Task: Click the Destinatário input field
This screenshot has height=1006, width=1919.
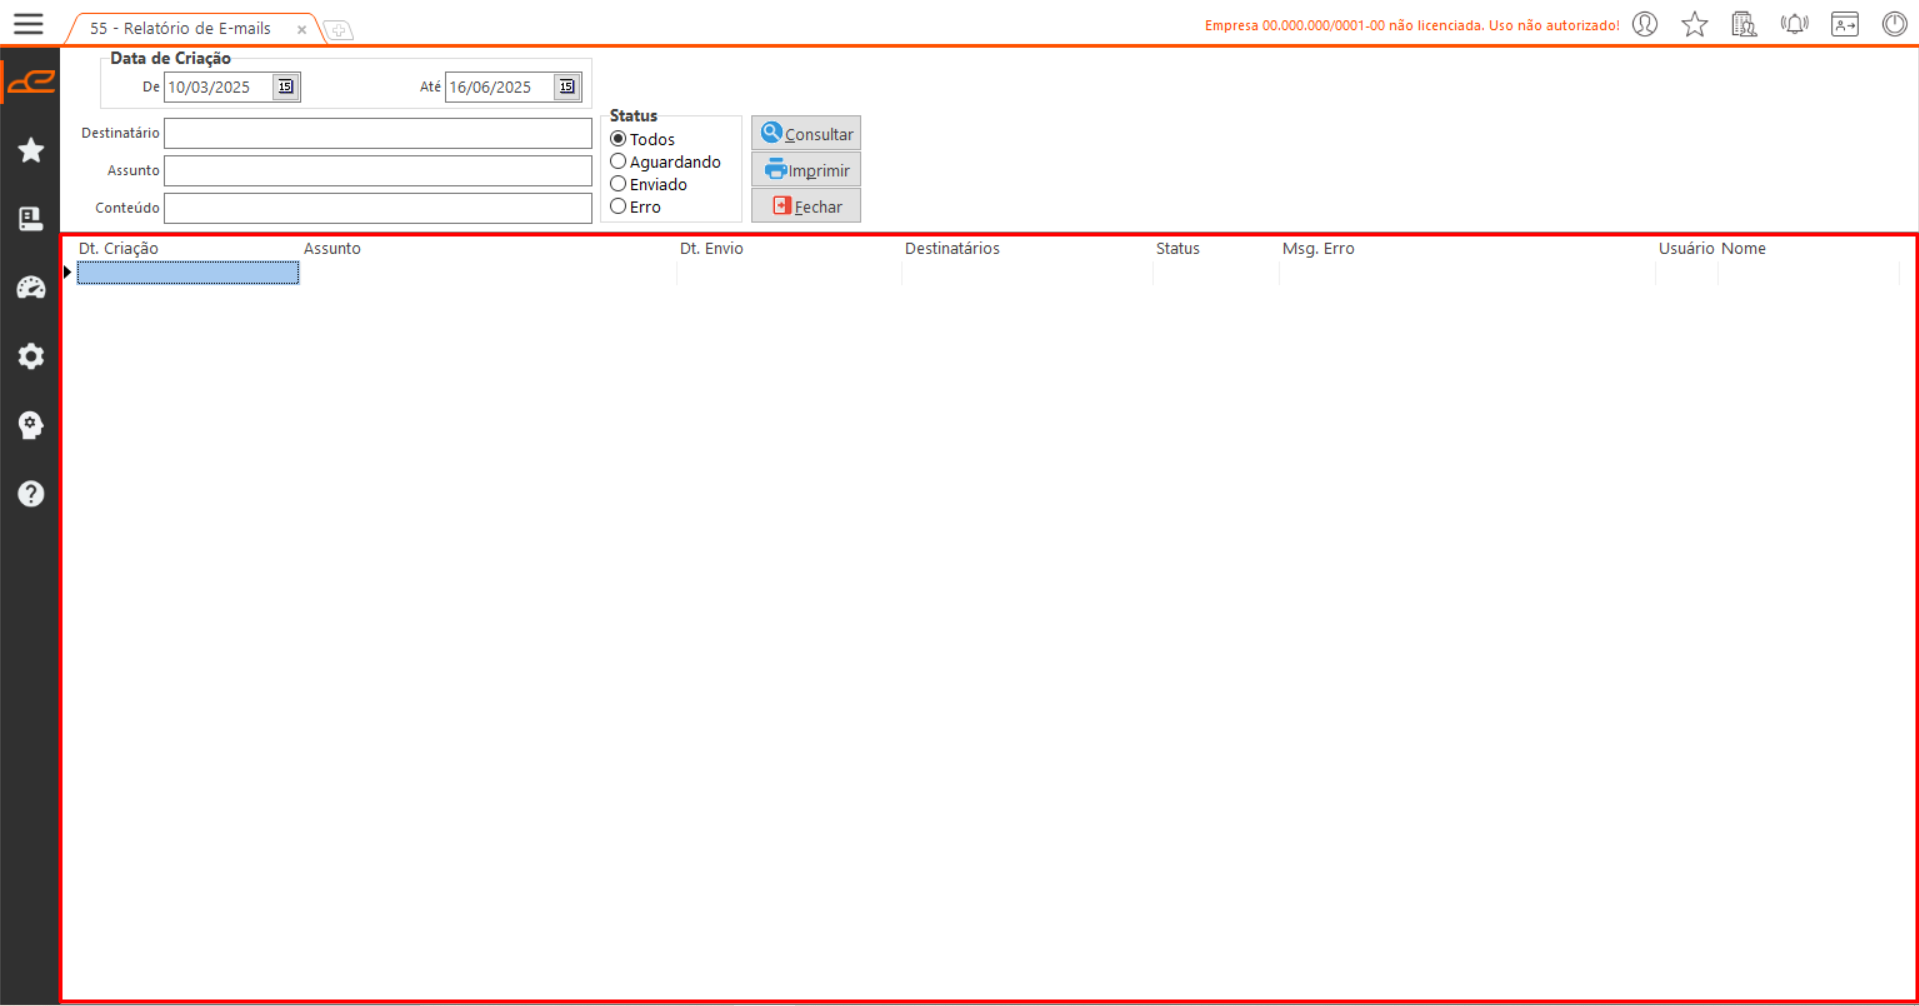Action: 378,134
